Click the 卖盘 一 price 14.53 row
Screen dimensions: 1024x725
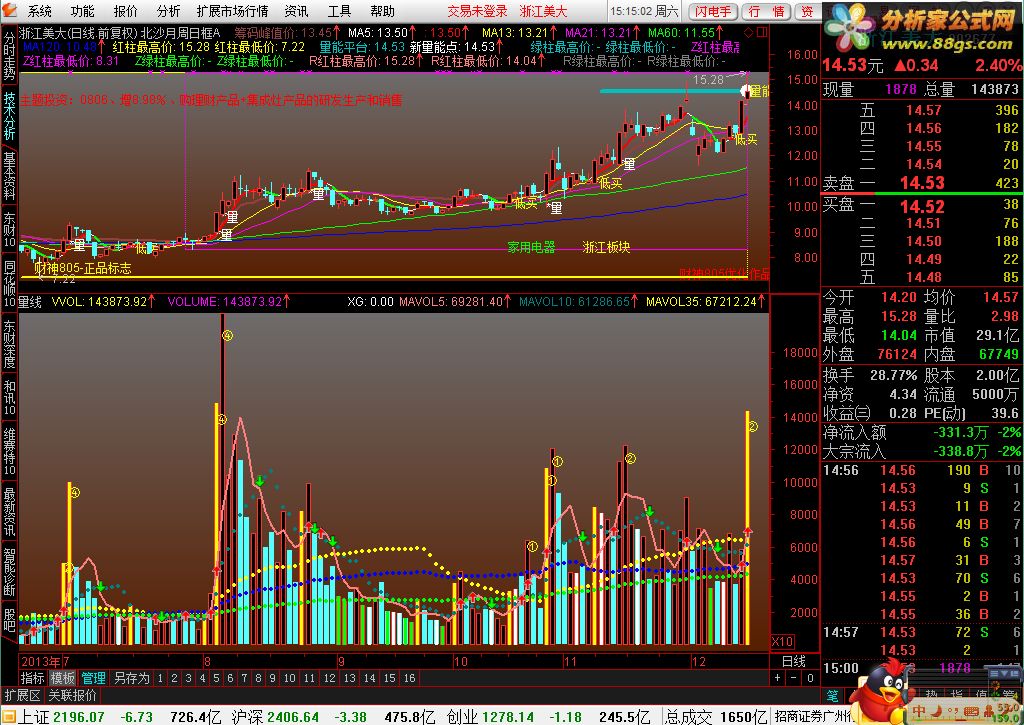click(921, 183)
